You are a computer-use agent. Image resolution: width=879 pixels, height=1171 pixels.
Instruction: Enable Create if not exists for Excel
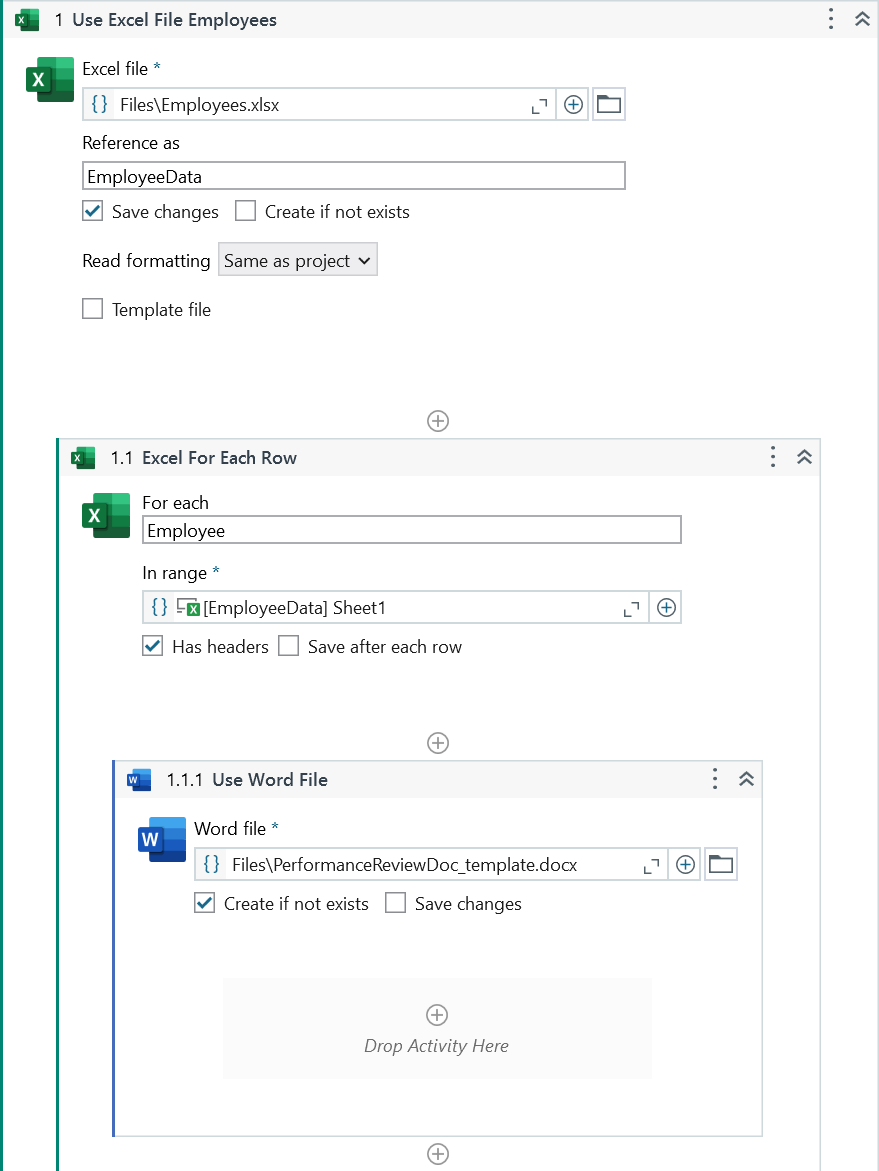click(x=246, y=211)
